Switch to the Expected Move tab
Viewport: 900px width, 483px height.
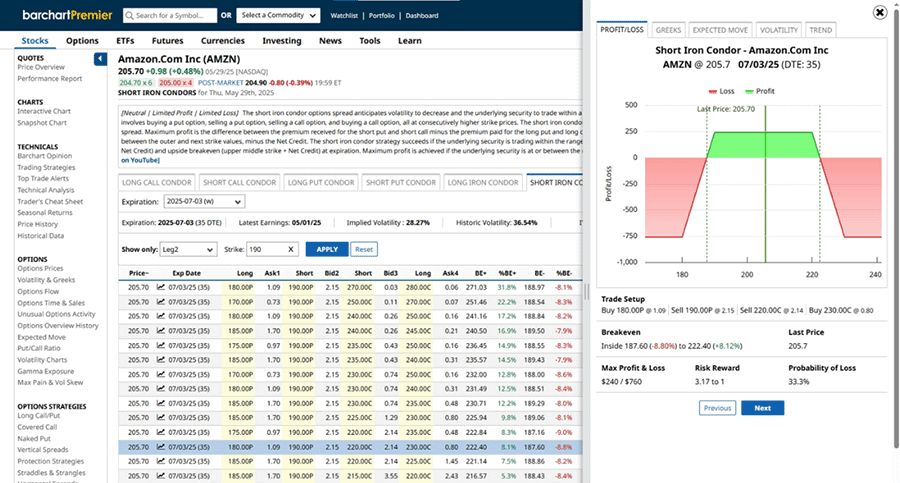(x=720, y=30)
